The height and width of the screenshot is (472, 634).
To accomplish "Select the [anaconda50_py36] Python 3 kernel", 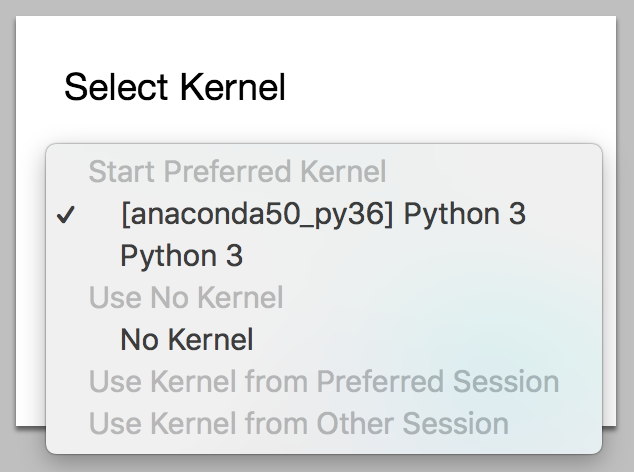I will [x=322, y=214].
